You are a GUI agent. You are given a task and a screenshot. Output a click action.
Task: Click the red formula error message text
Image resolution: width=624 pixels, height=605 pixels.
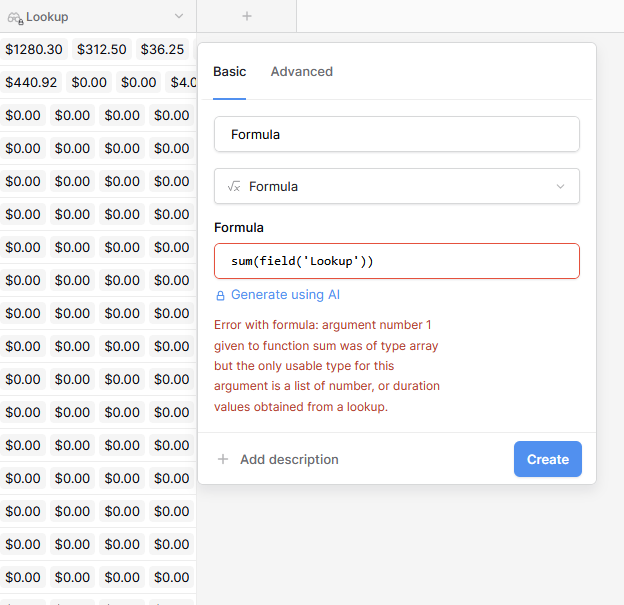point(327,366)
